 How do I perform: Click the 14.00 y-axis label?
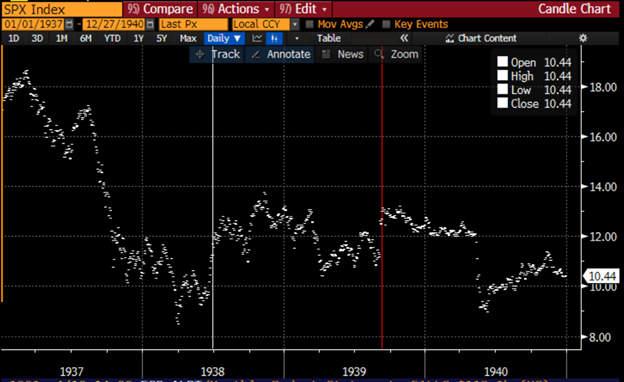click(x=603, y=187)
